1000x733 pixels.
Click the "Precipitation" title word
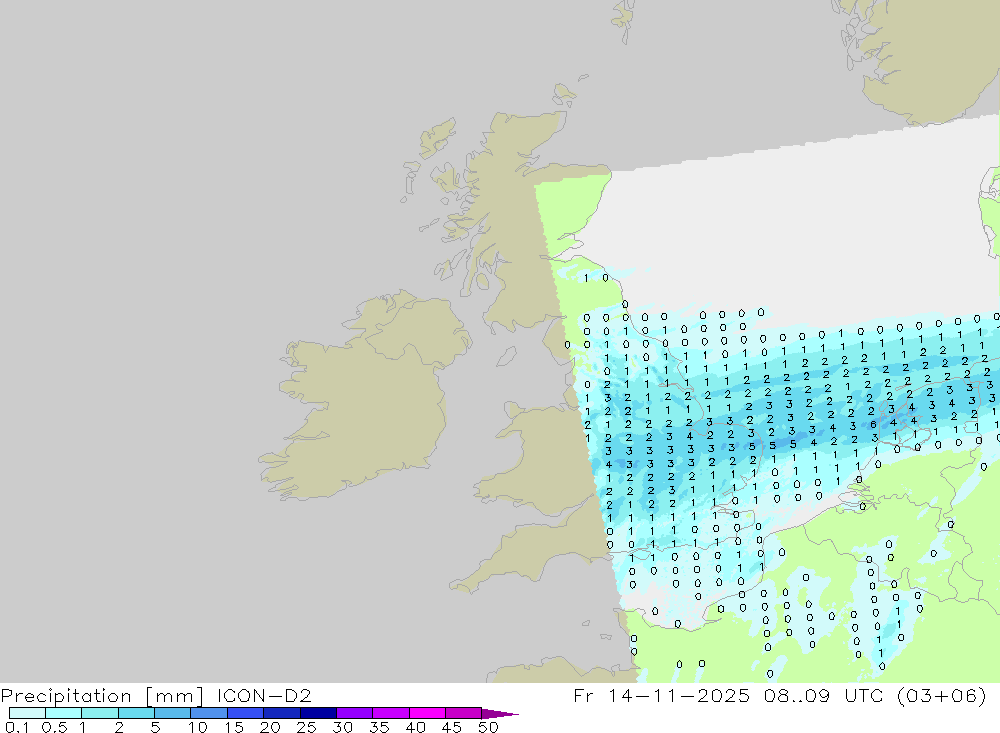[x=66, y=696]
